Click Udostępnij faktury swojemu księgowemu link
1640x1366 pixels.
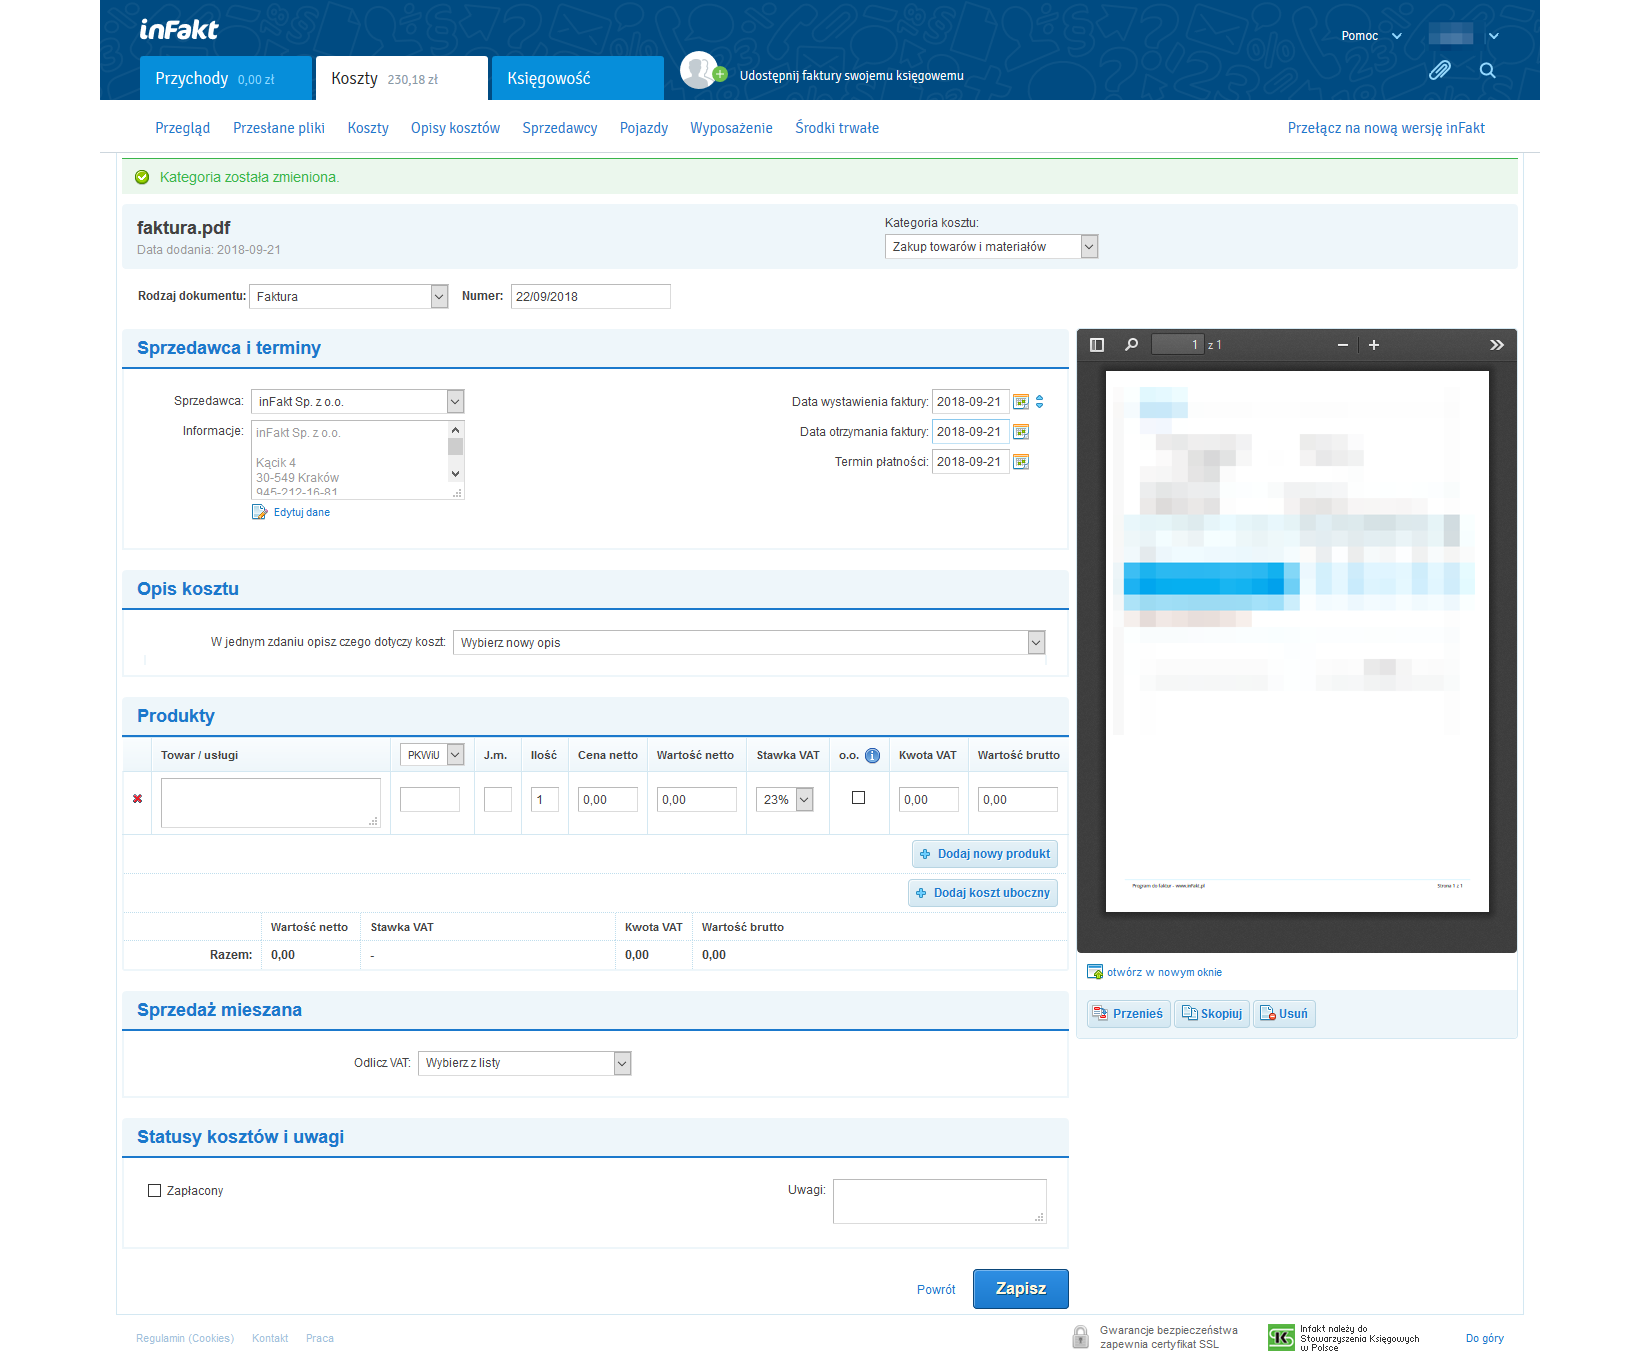tap(852, 76)
